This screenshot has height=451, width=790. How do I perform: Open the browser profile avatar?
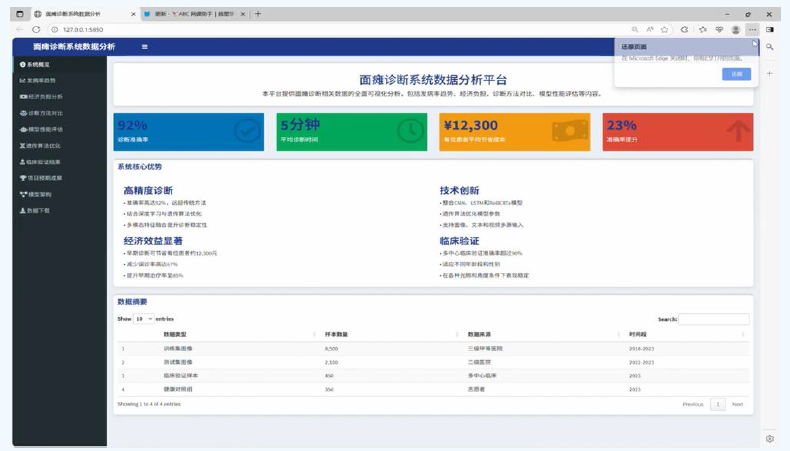click(x=736, y=30)
